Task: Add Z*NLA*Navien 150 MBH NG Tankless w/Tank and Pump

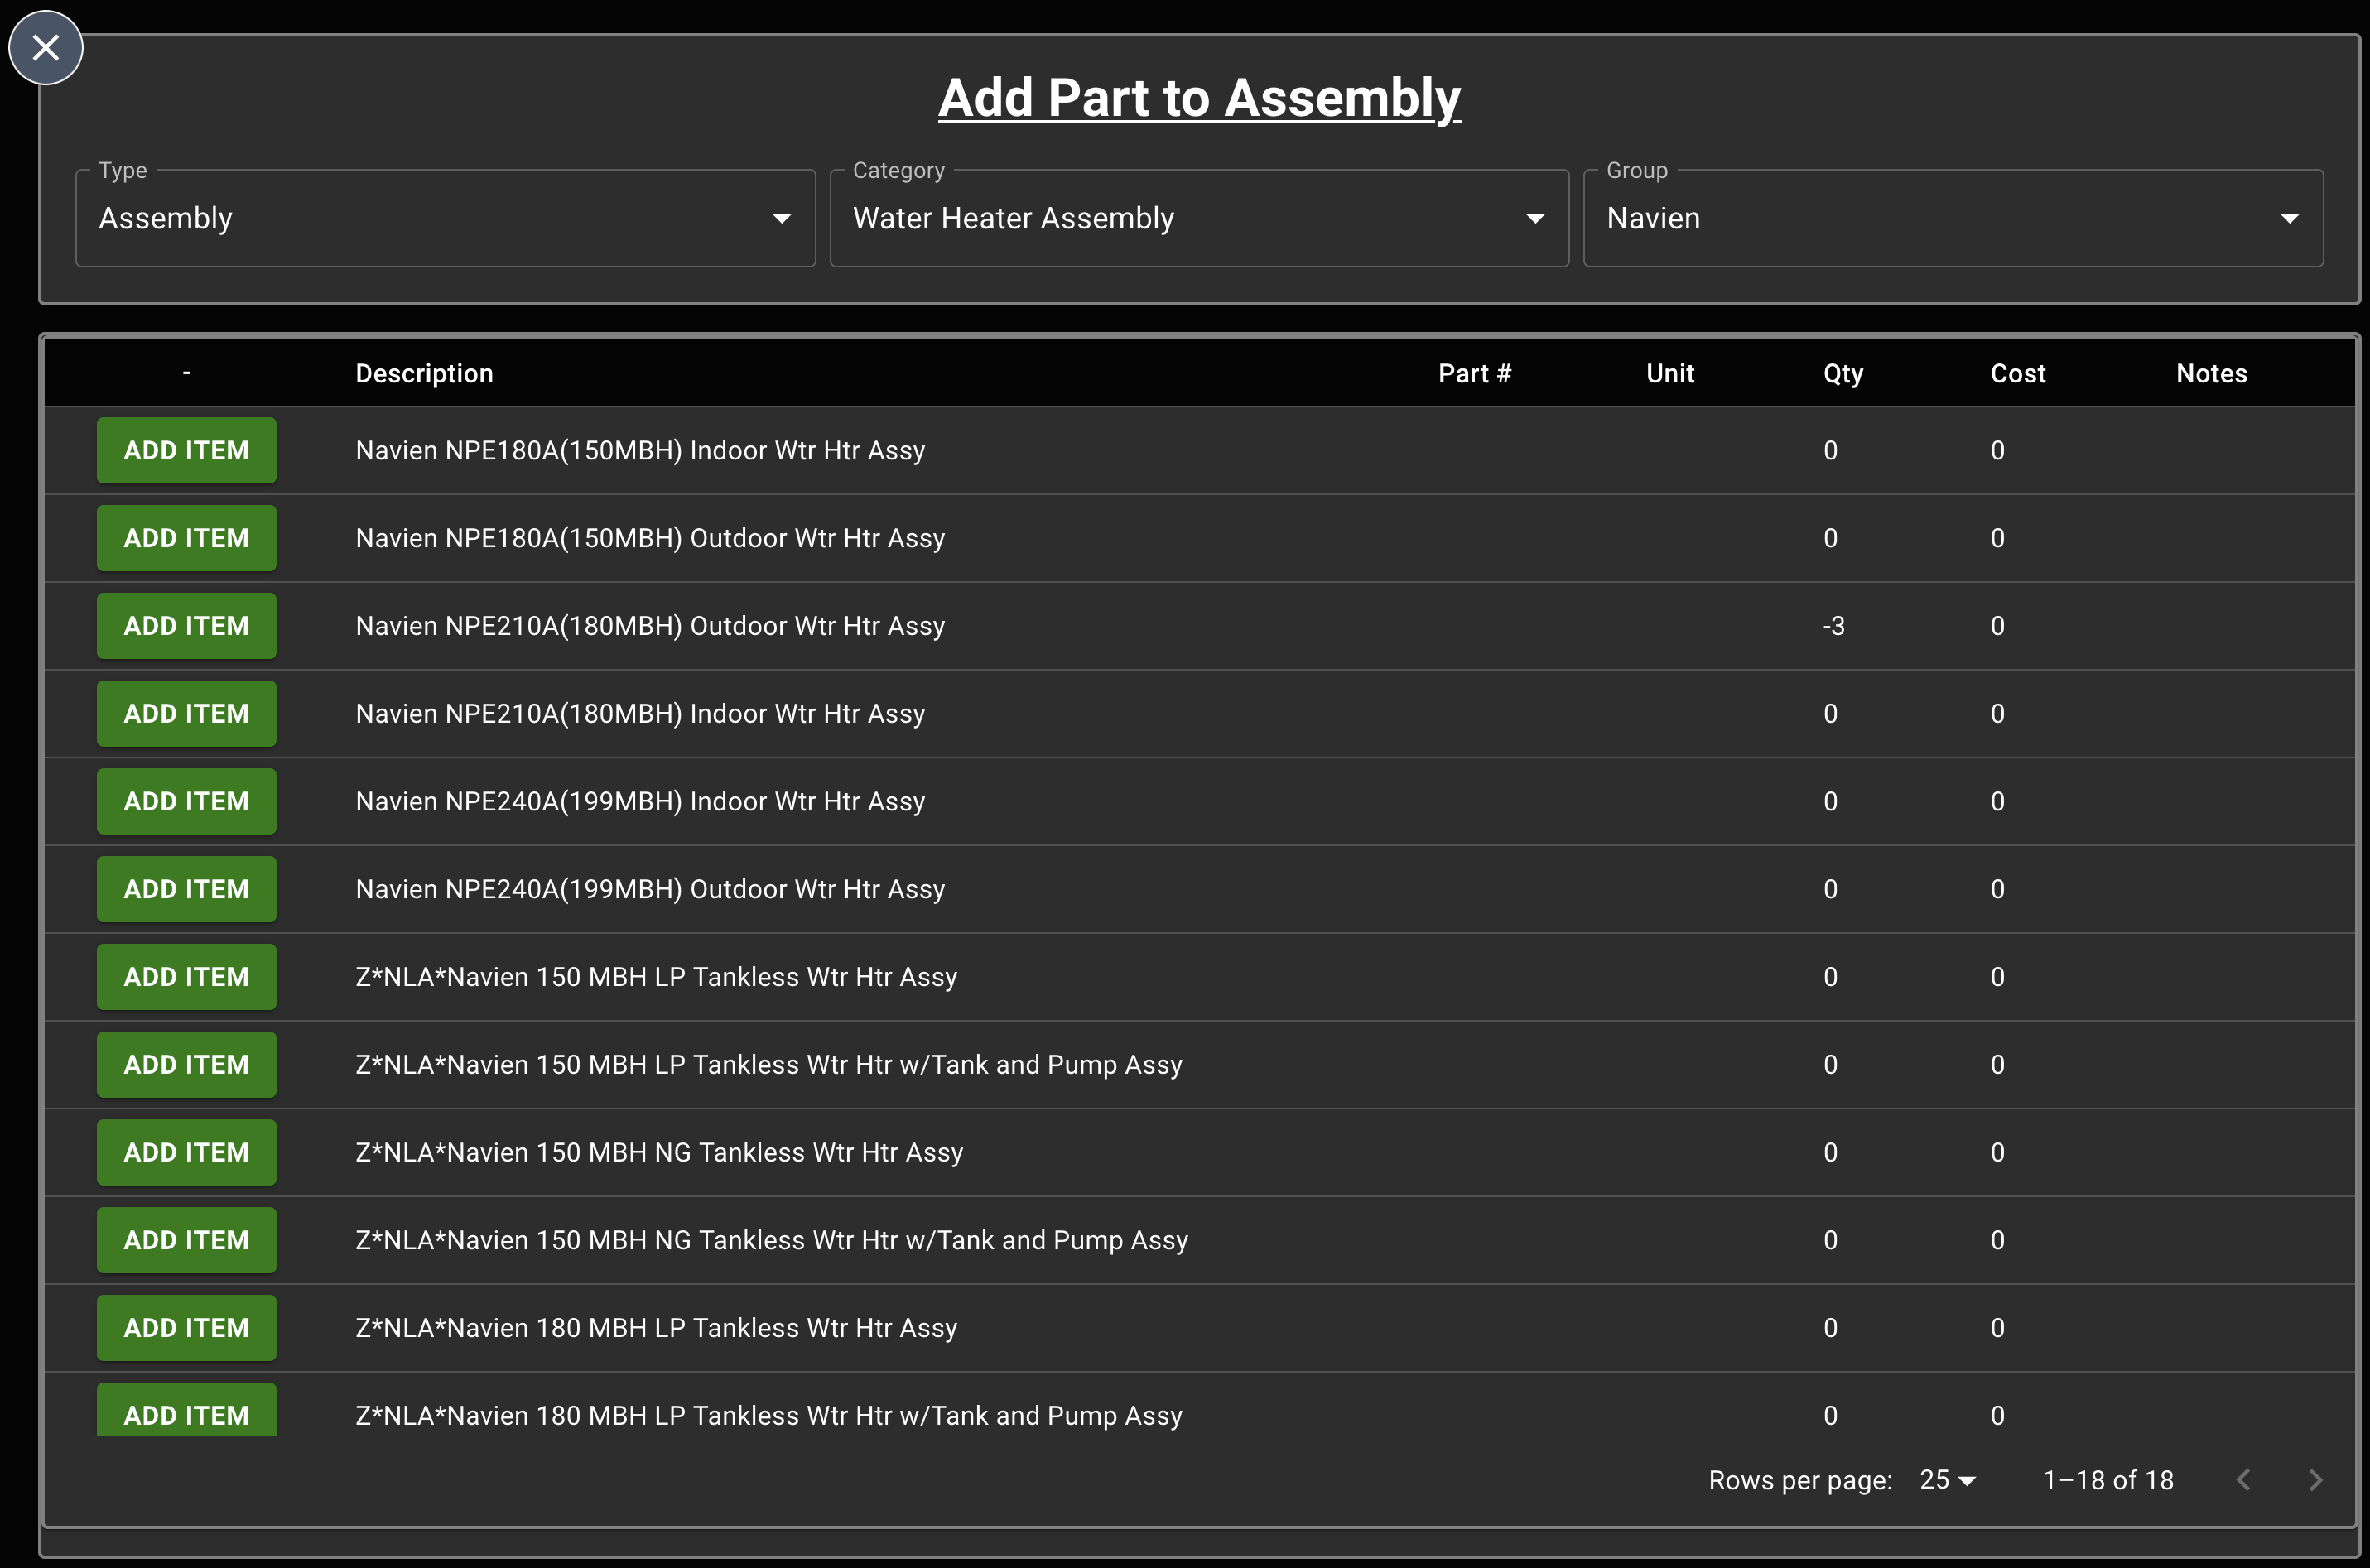Action: (186, 1239)
